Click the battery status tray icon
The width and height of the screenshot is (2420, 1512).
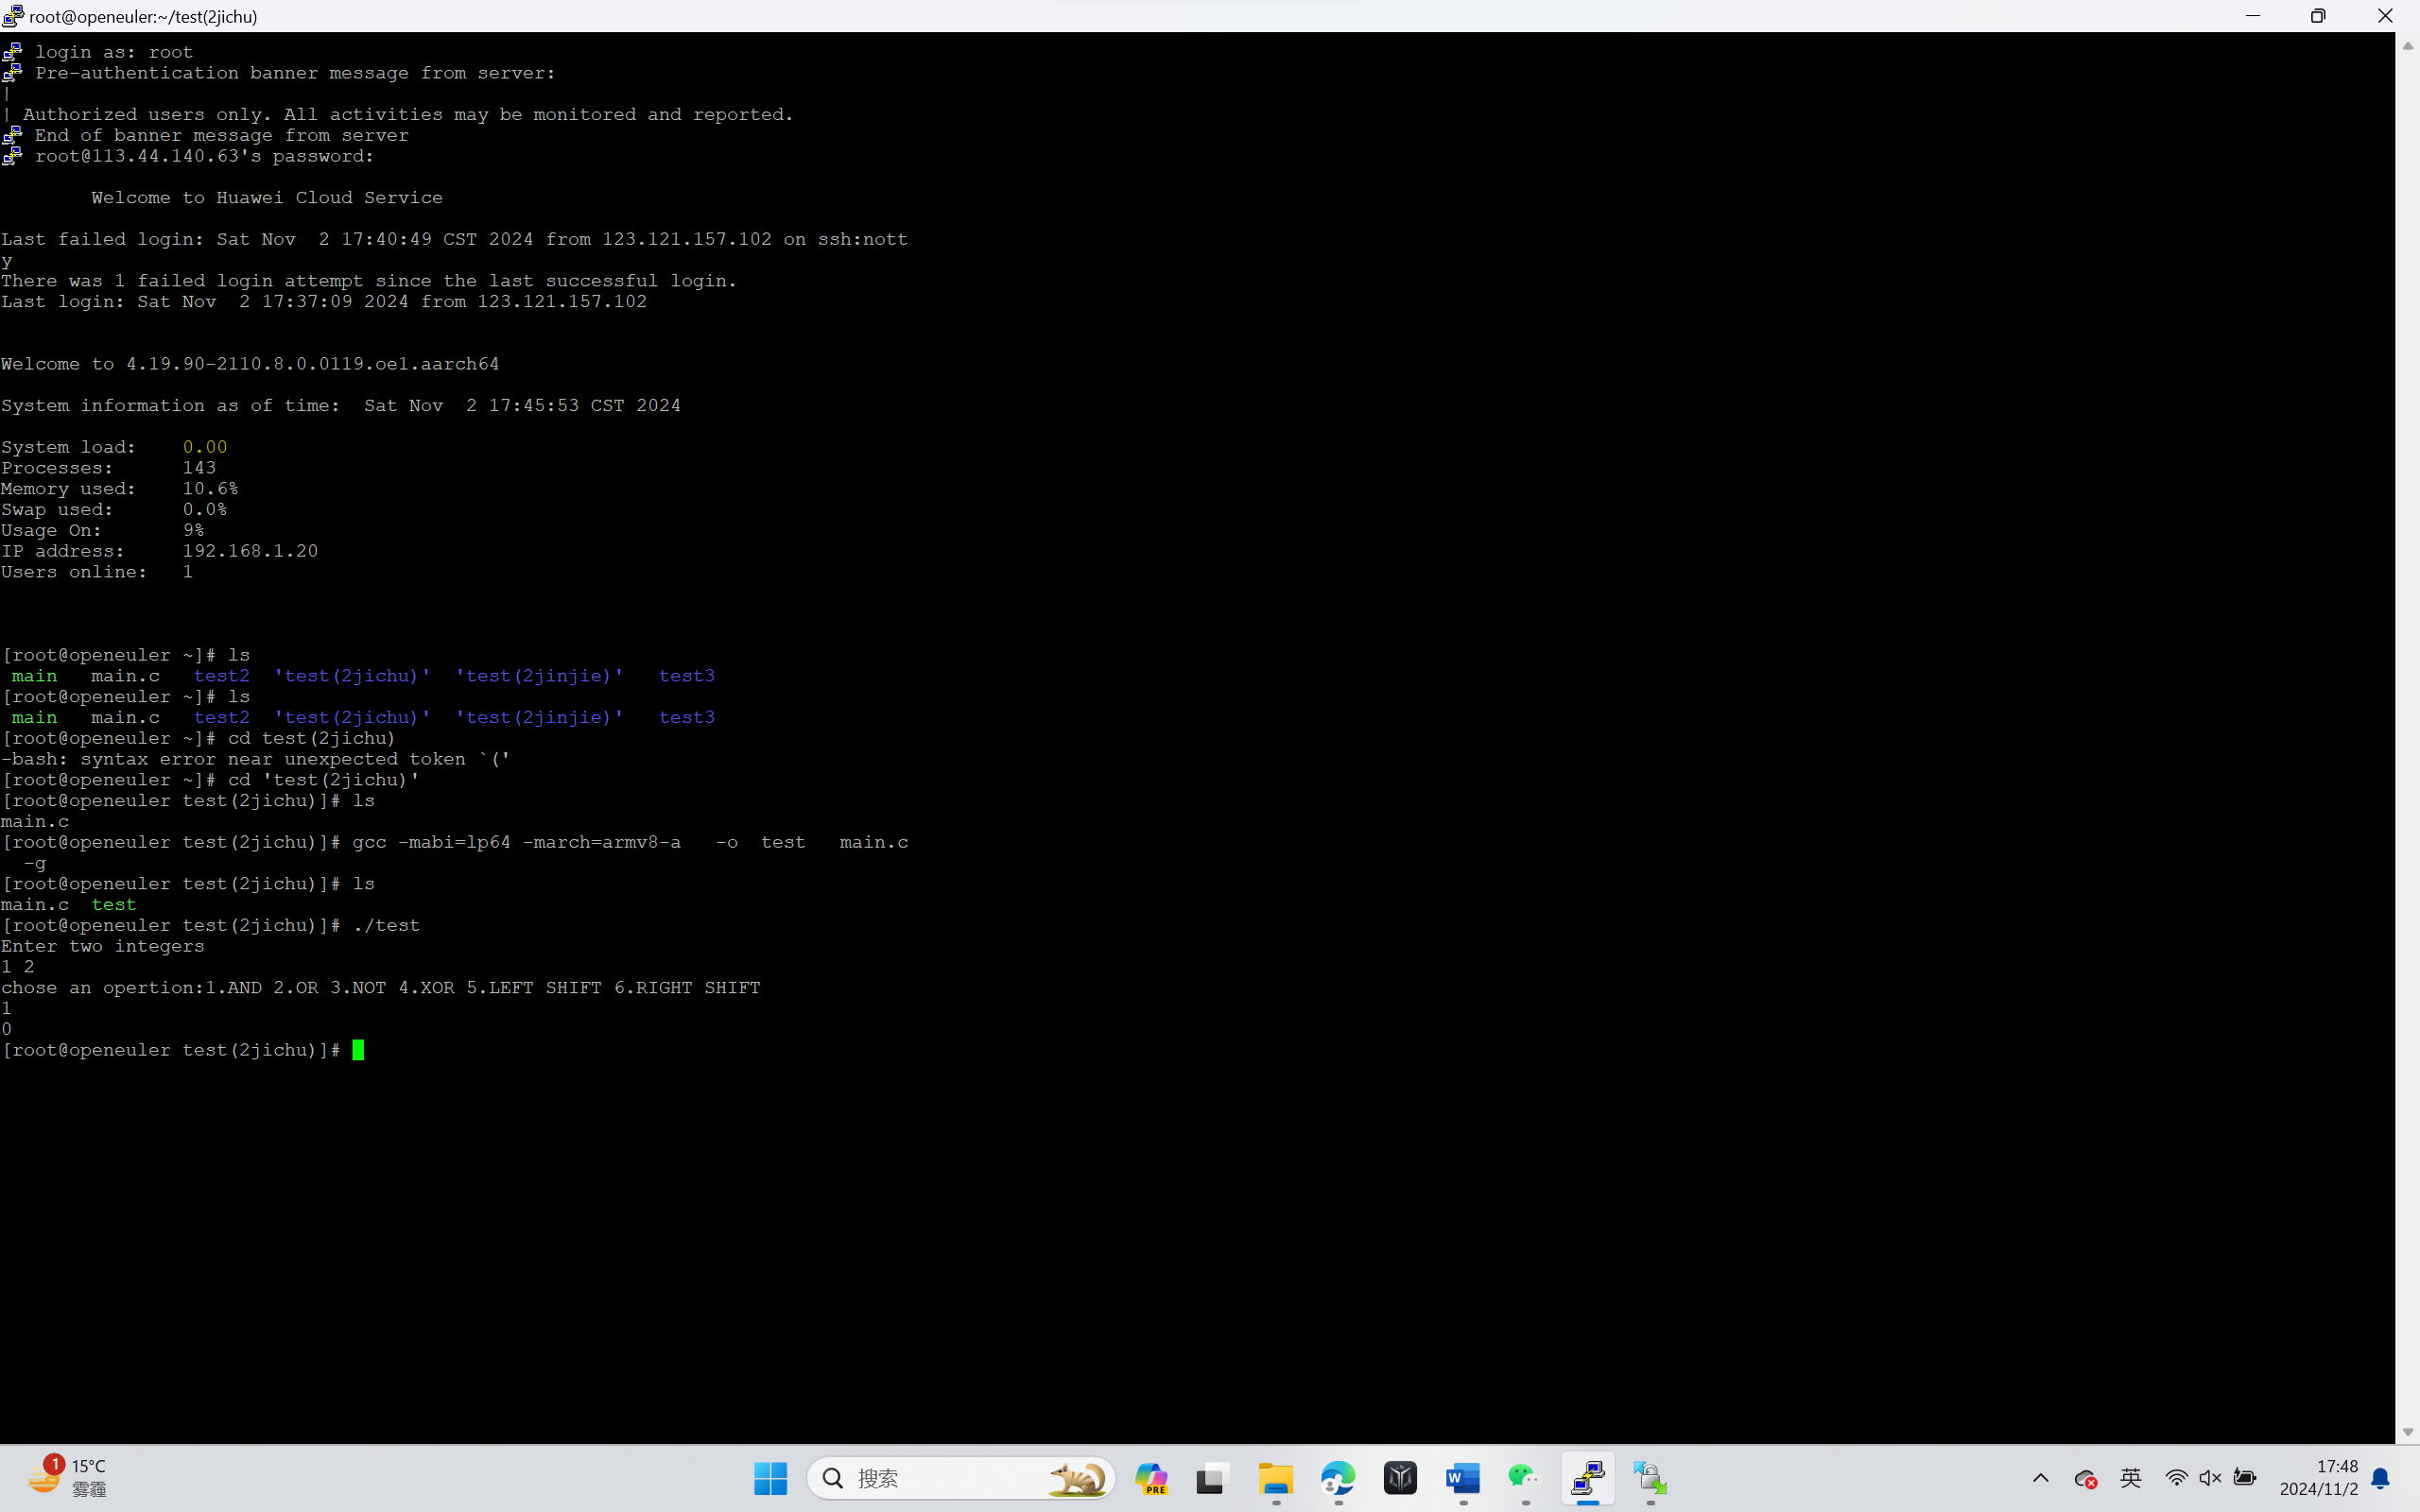click(2245, 1478)
